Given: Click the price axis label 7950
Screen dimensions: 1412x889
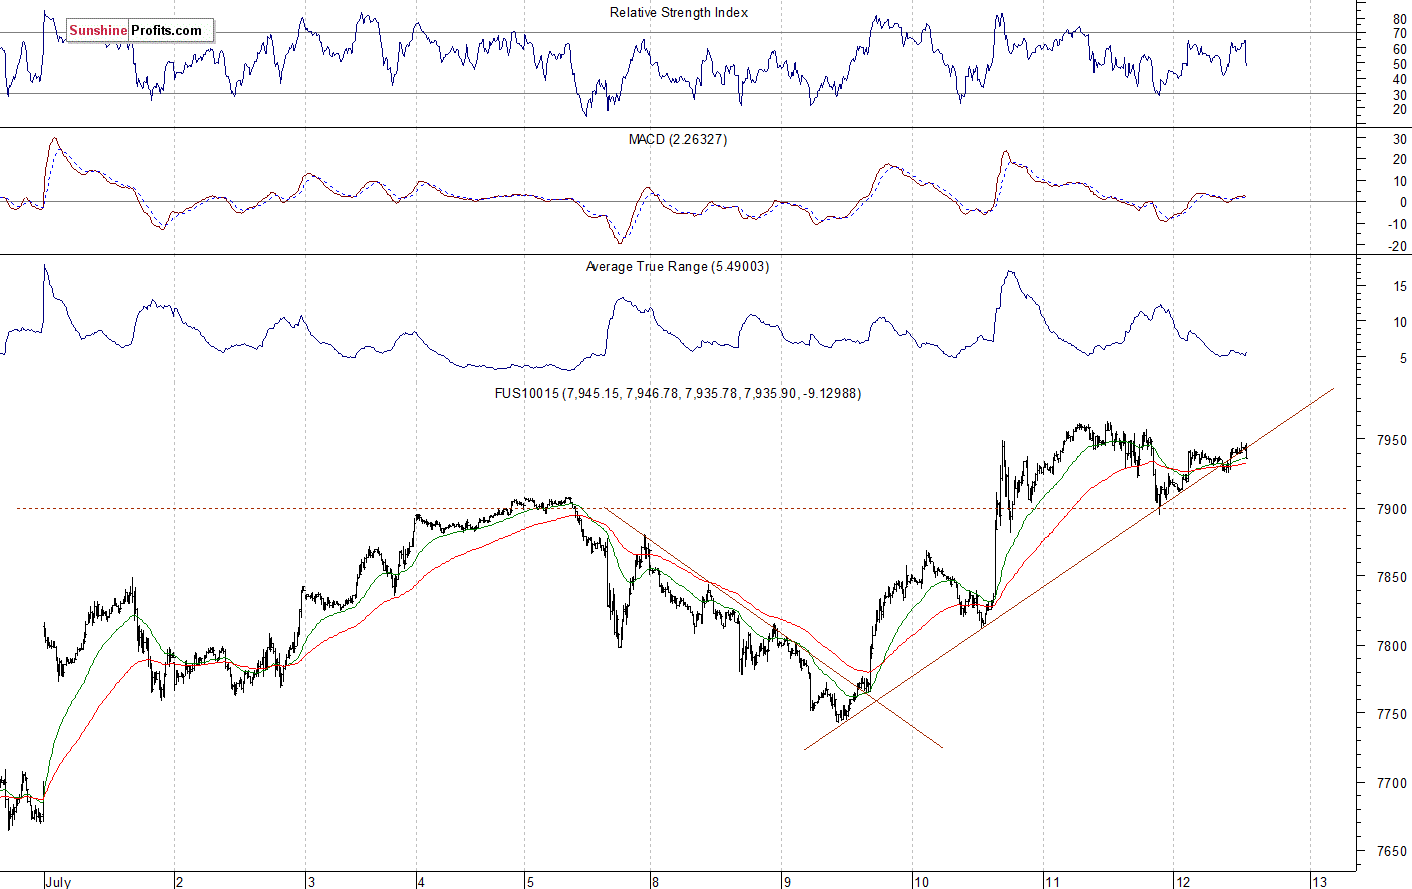Looking at the screenshot, I should coord(1392,441).
